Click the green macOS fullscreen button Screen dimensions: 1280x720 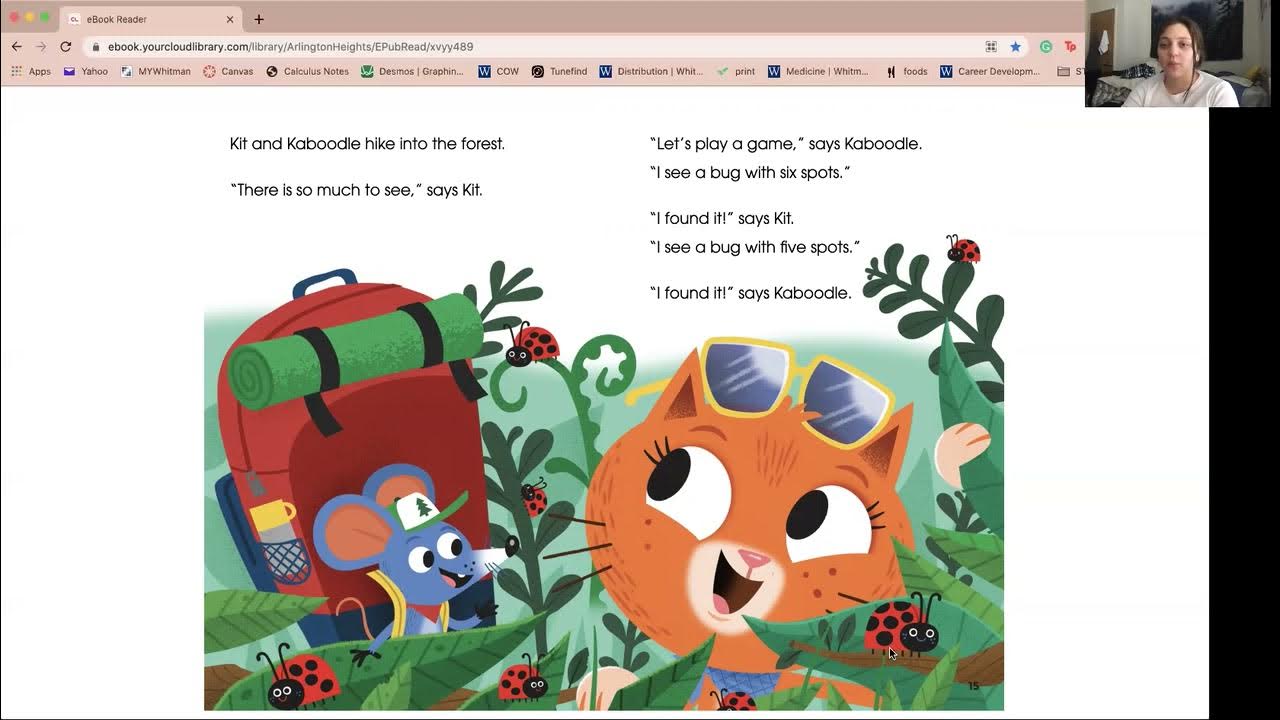click(44, 18)
